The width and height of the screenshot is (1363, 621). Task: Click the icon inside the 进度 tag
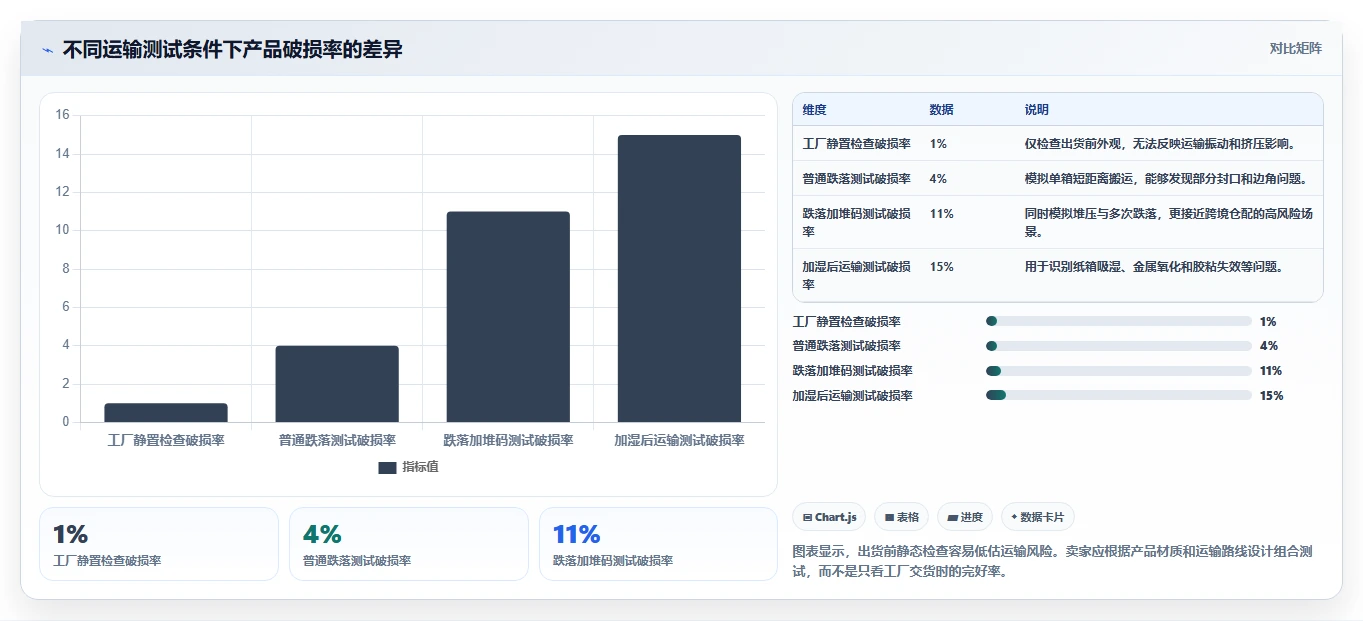click(952, 517)
